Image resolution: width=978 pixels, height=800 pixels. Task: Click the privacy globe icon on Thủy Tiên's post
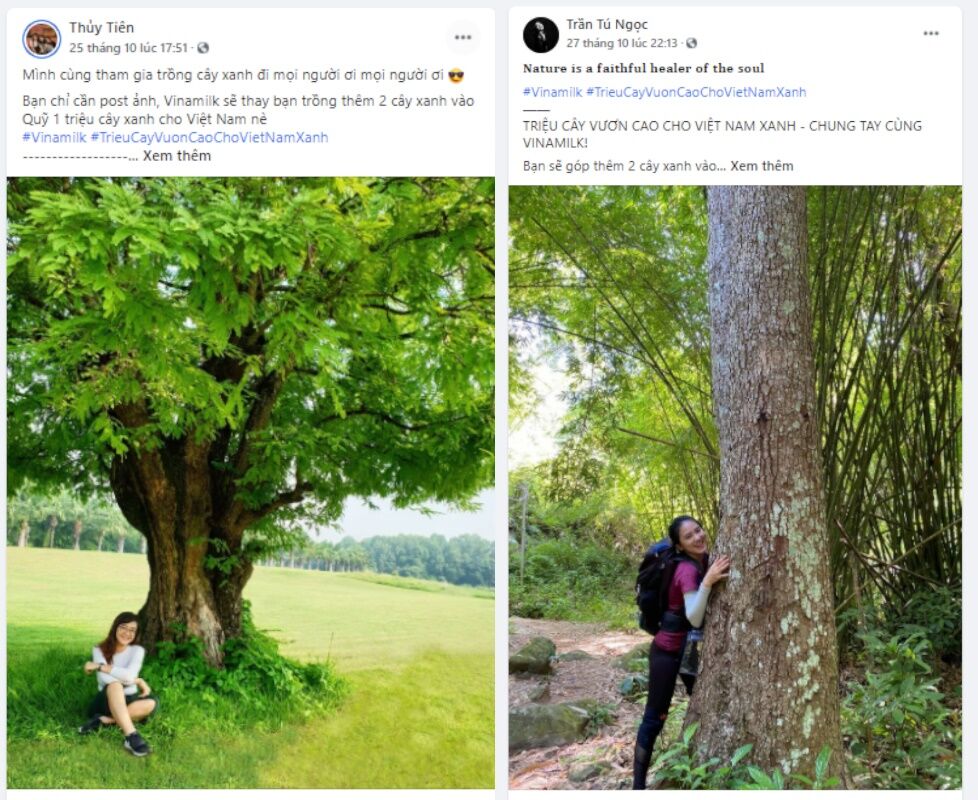[203, 48]
